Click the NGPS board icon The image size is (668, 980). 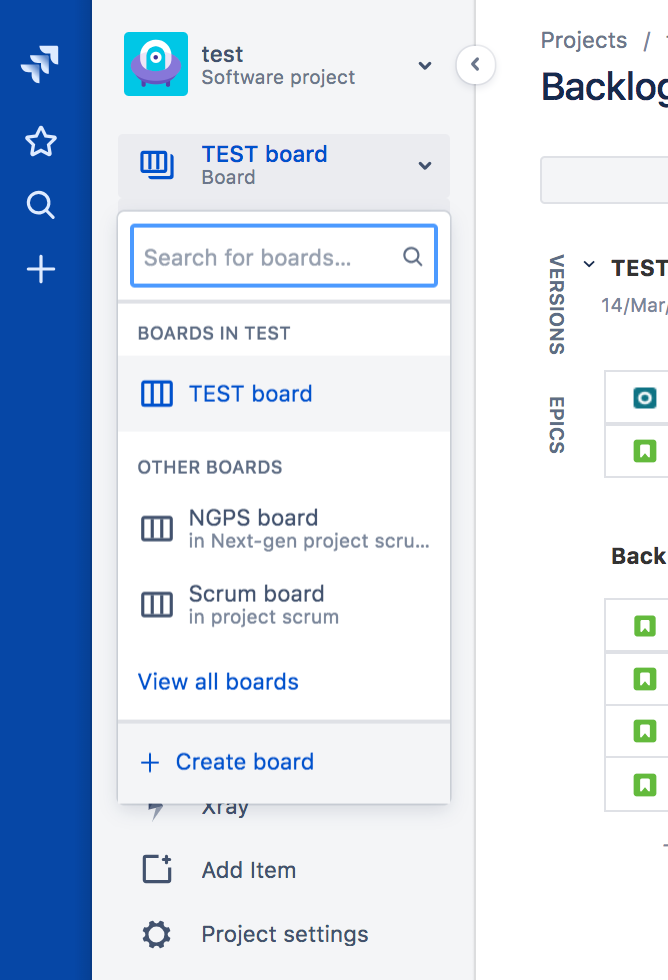[x=156, y=528]
